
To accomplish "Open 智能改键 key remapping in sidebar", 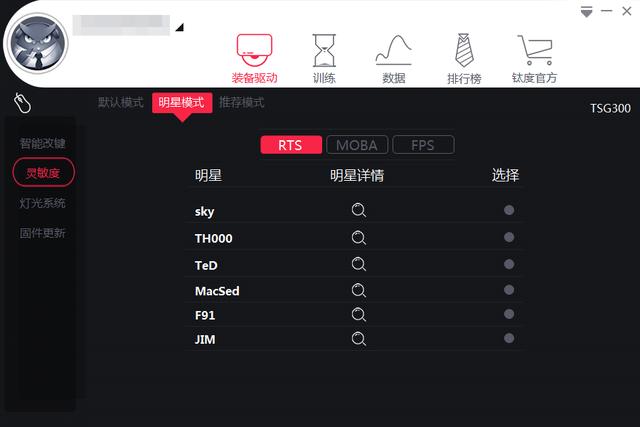I will (x=42, y=143).
